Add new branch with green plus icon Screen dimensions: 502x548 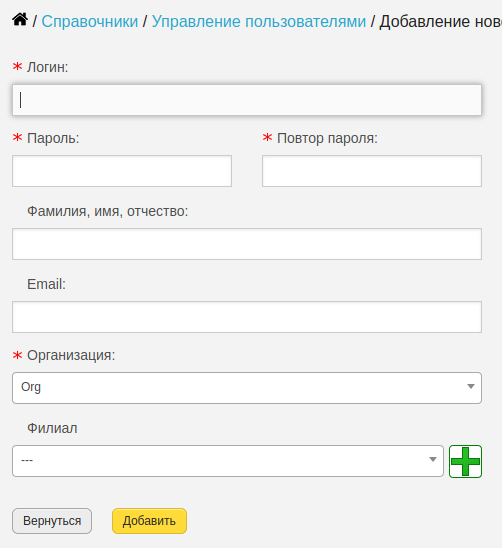click(x=465, y=461)
